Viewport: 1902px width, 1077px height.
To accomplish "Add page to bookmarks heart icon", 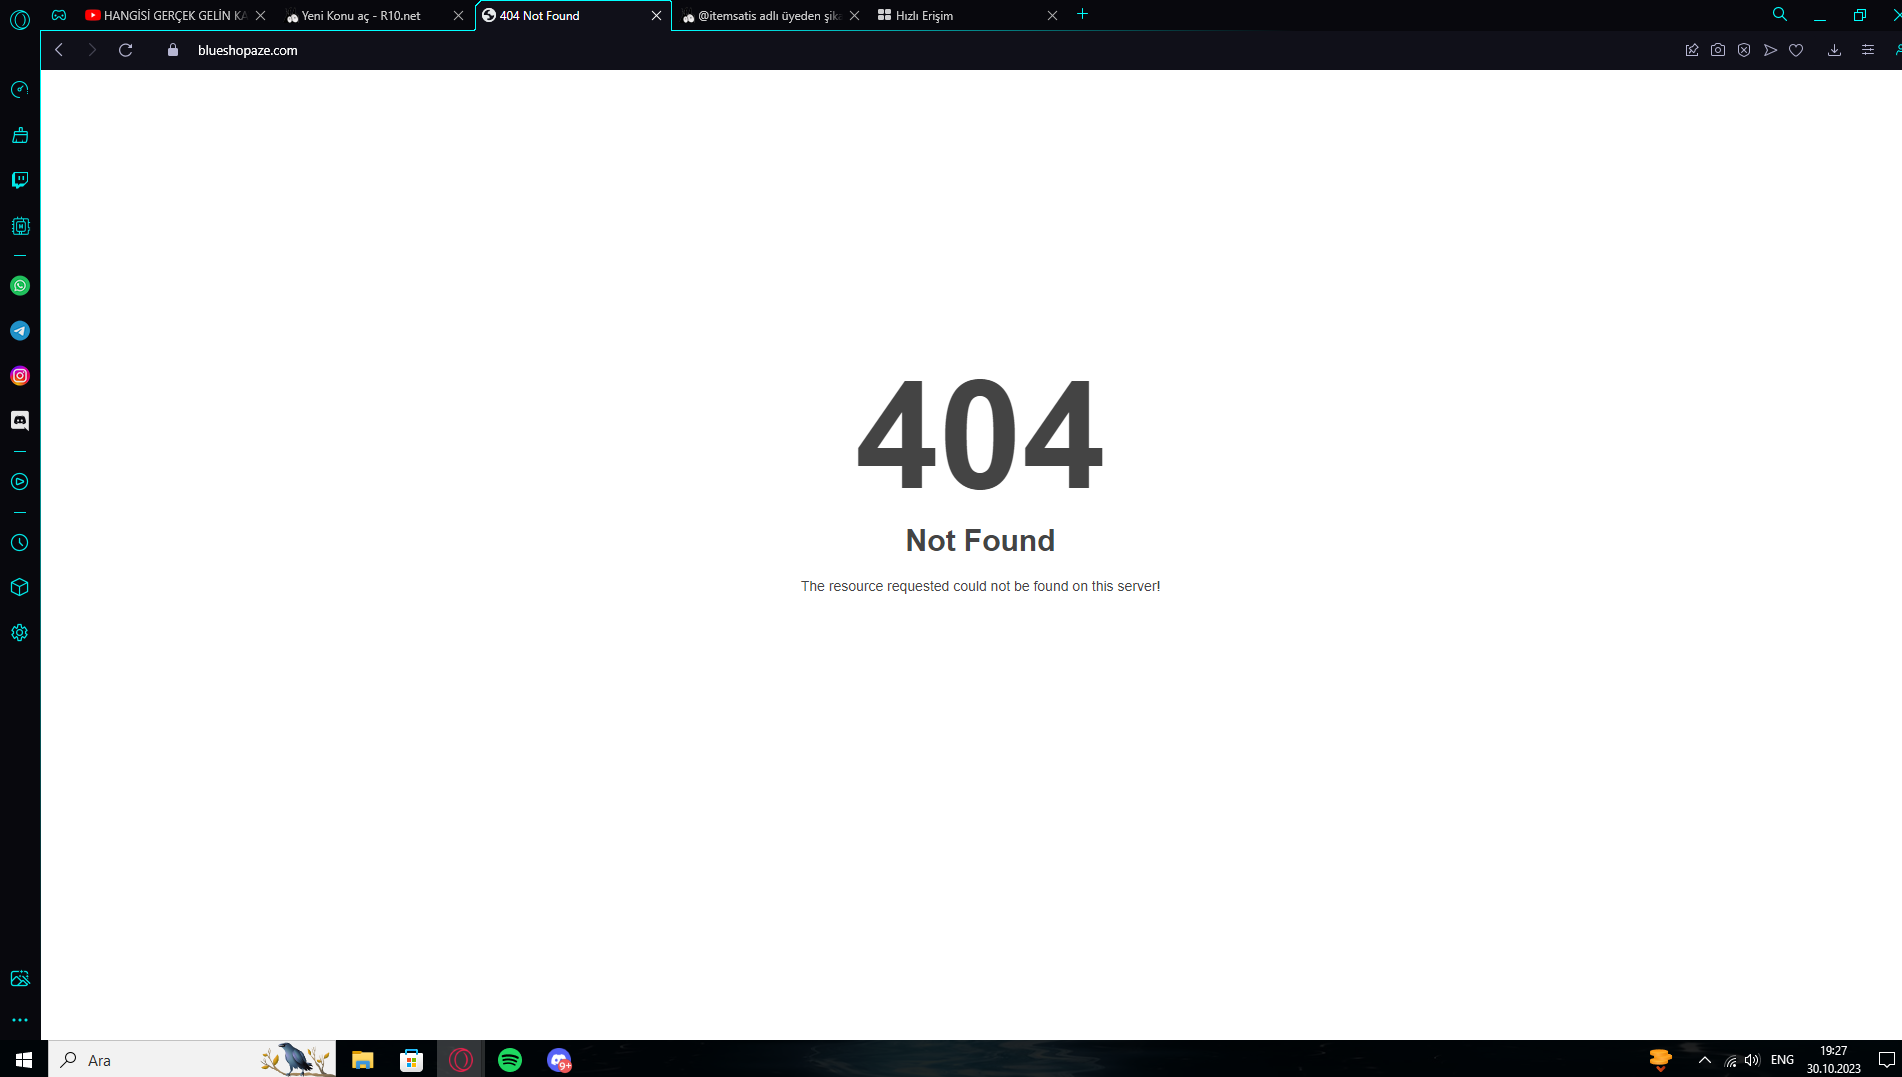I will point(1796,50).
